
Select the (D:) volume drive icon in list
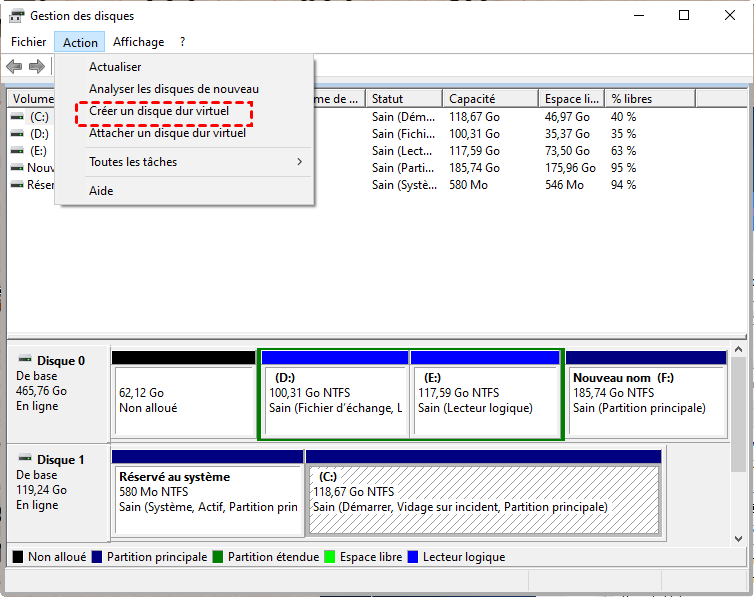(x=17, y=134)
